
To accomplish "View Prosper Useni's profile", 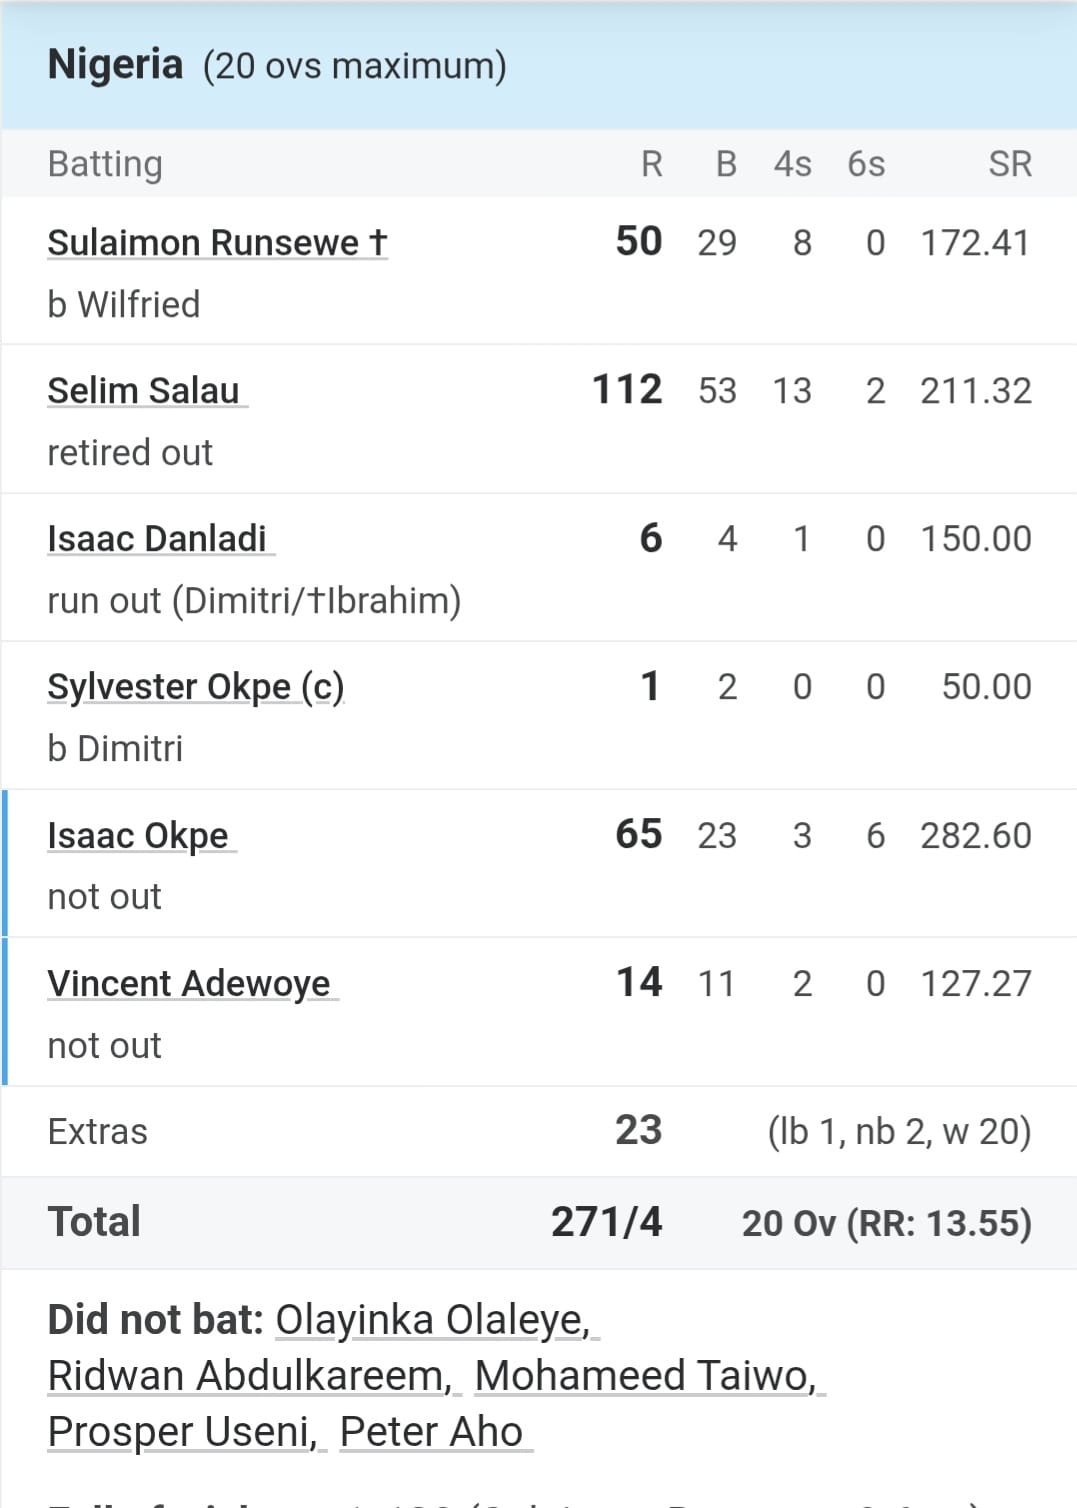I will 182,1432.
